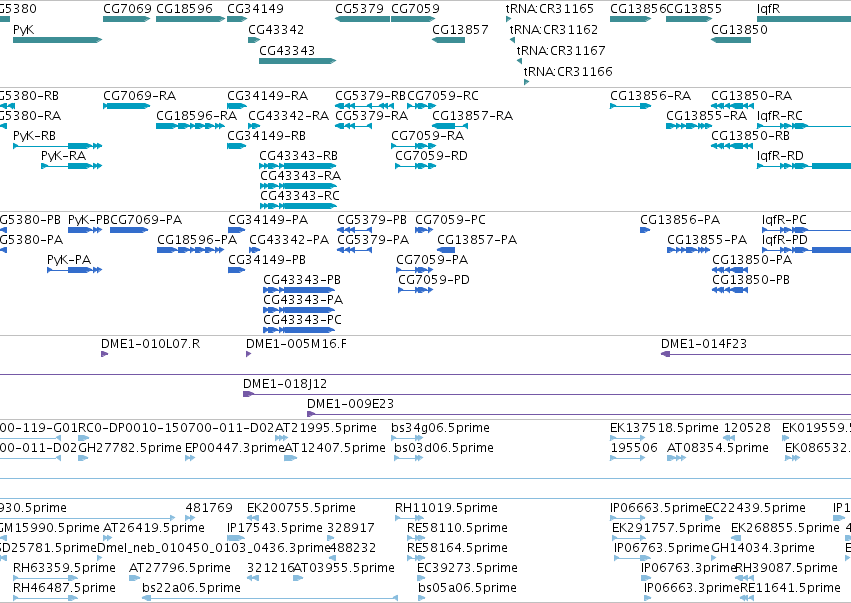
Task: Click EST EK200755.5prime
Action: click(x=252, y=518)
